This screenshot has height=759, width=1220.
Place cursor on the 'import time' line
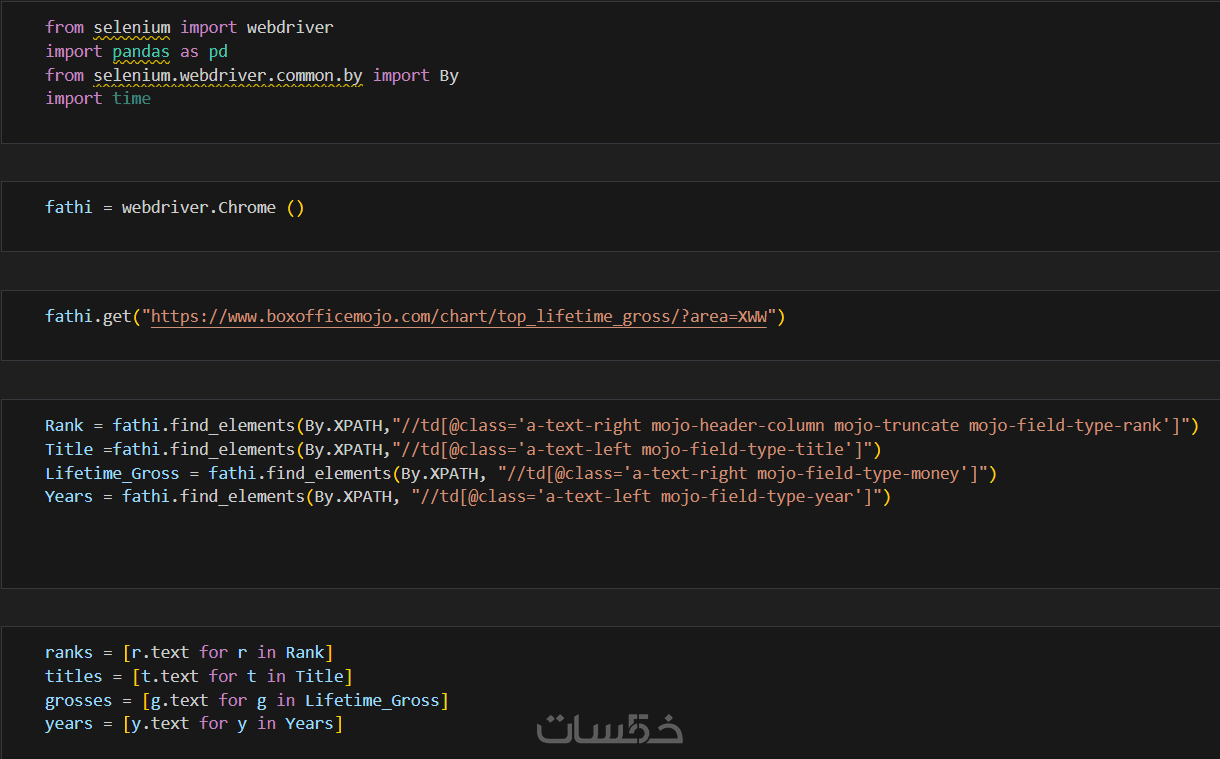tap(98, 98)
